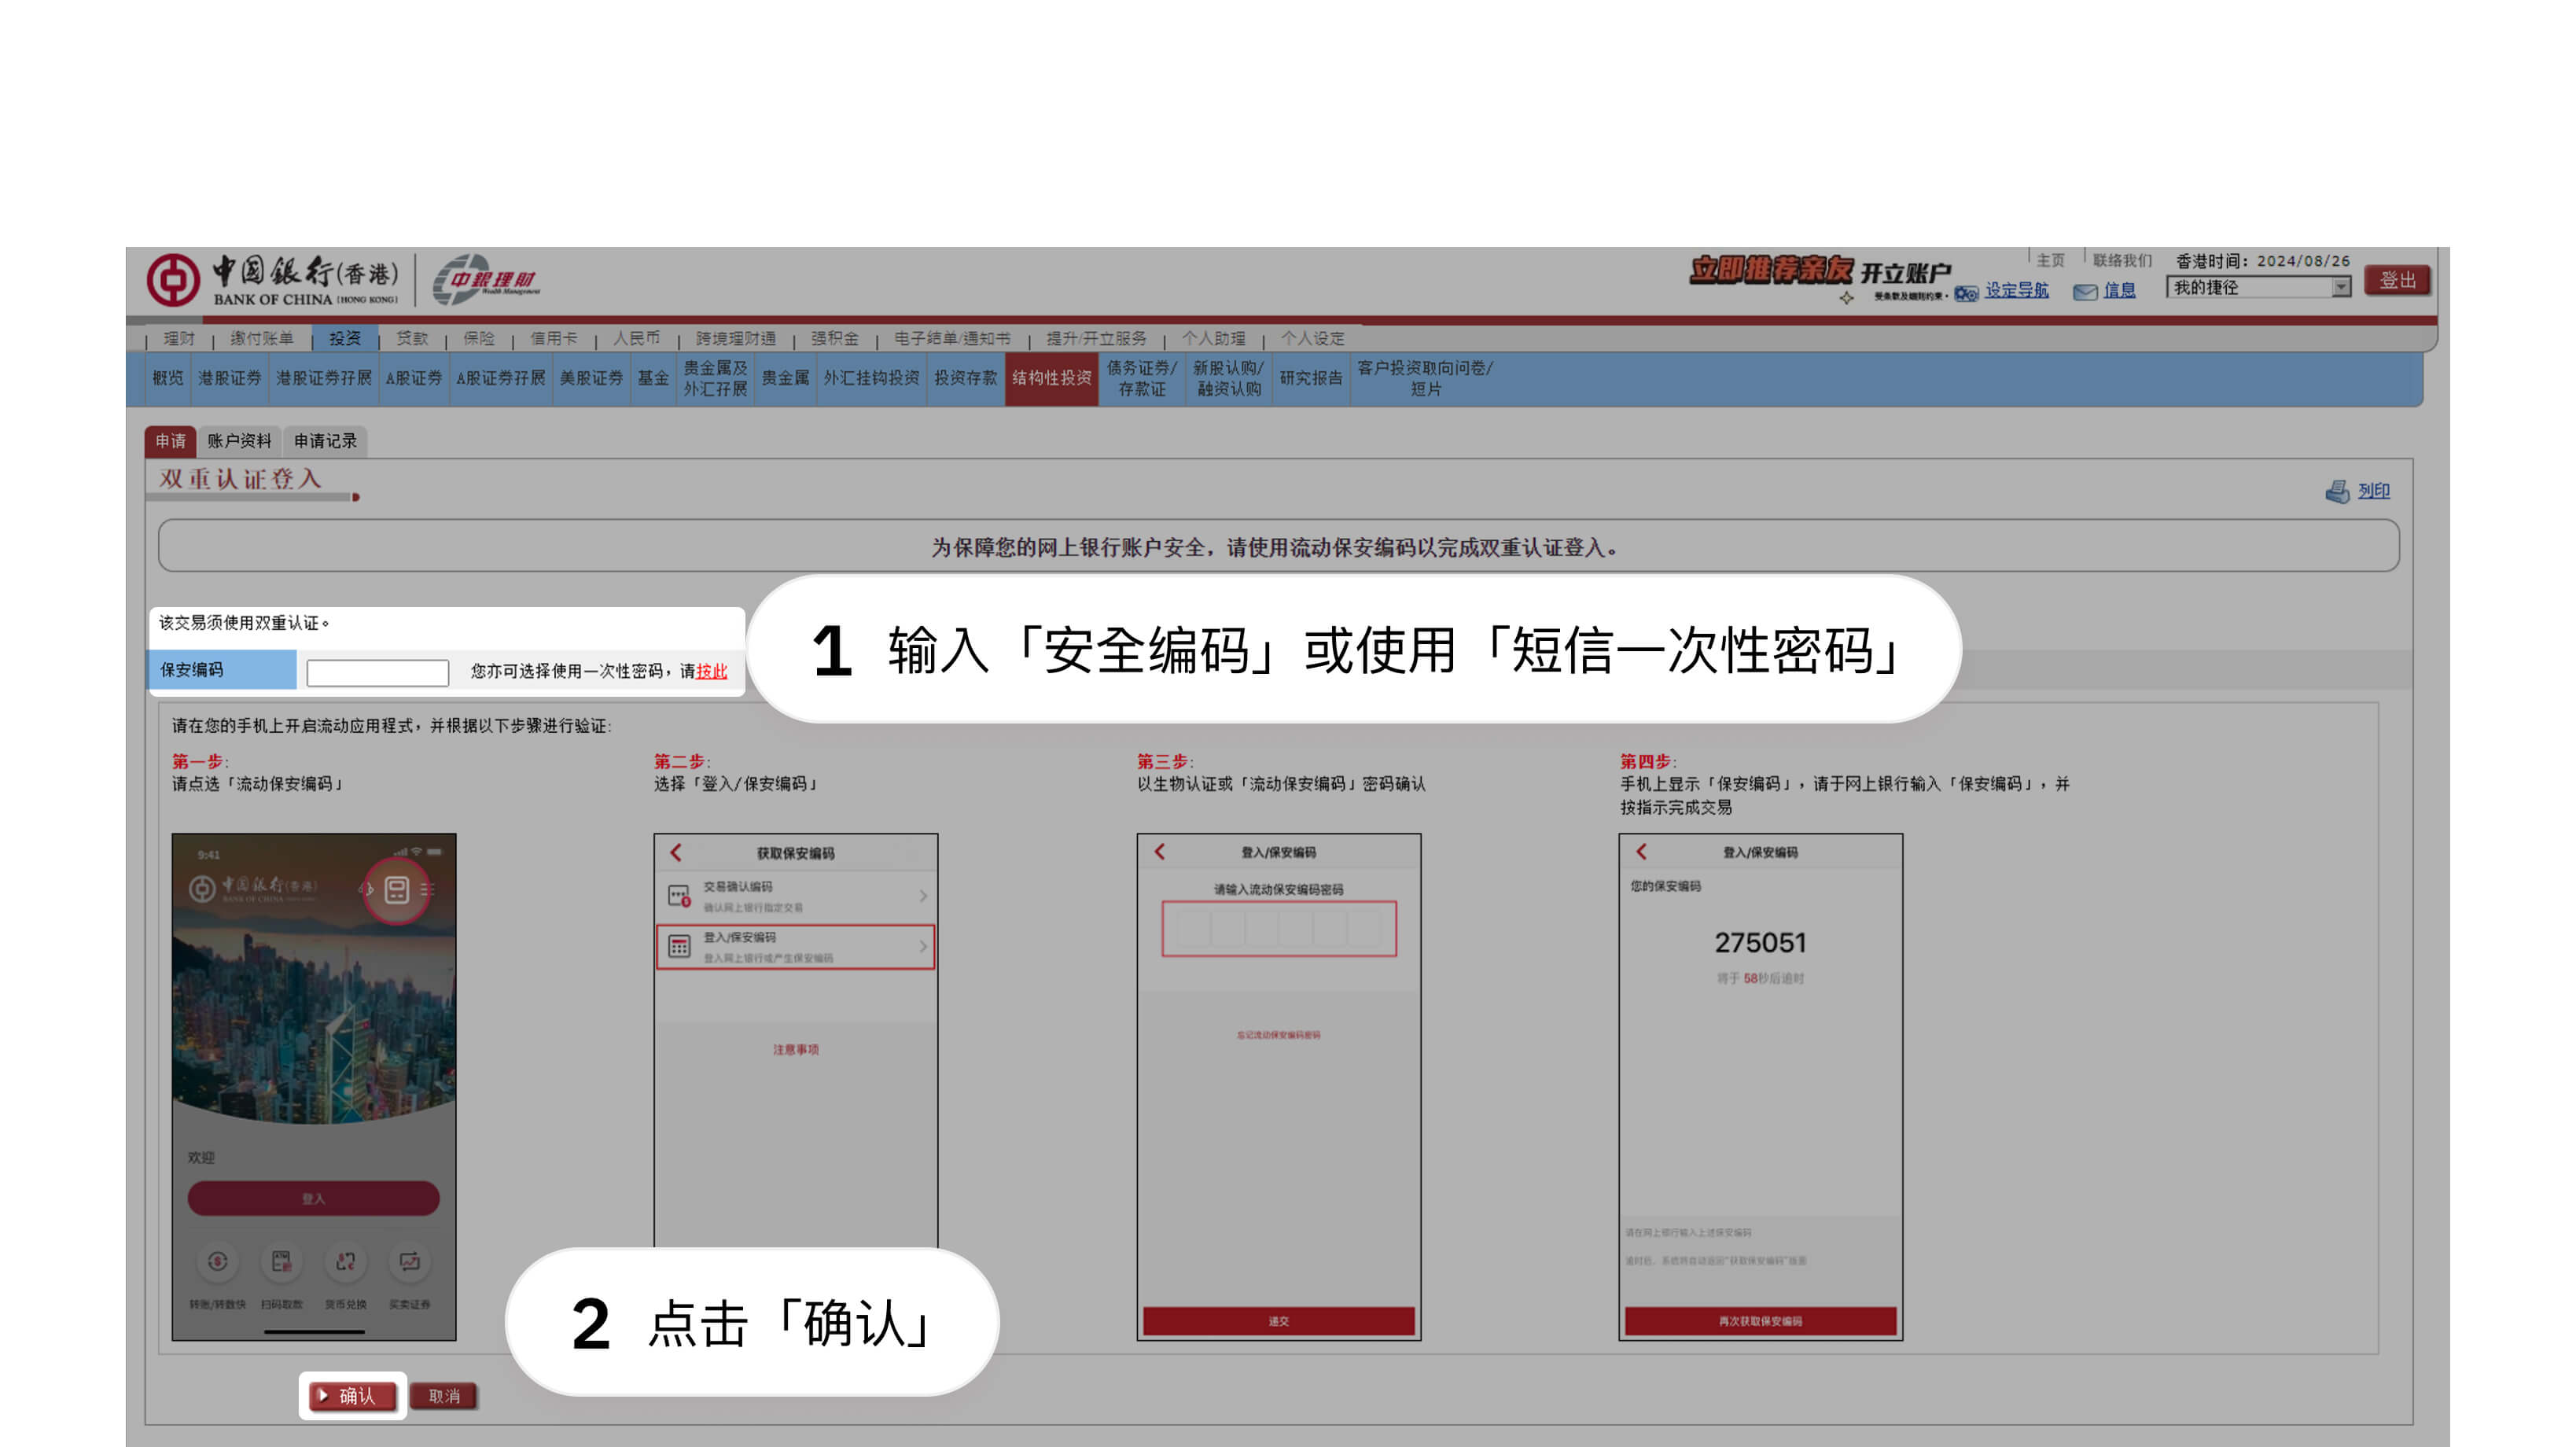Open the 研究报告 submenu item
This screenshot has width=2576, height=1447.
click(x=1311, y=378)
